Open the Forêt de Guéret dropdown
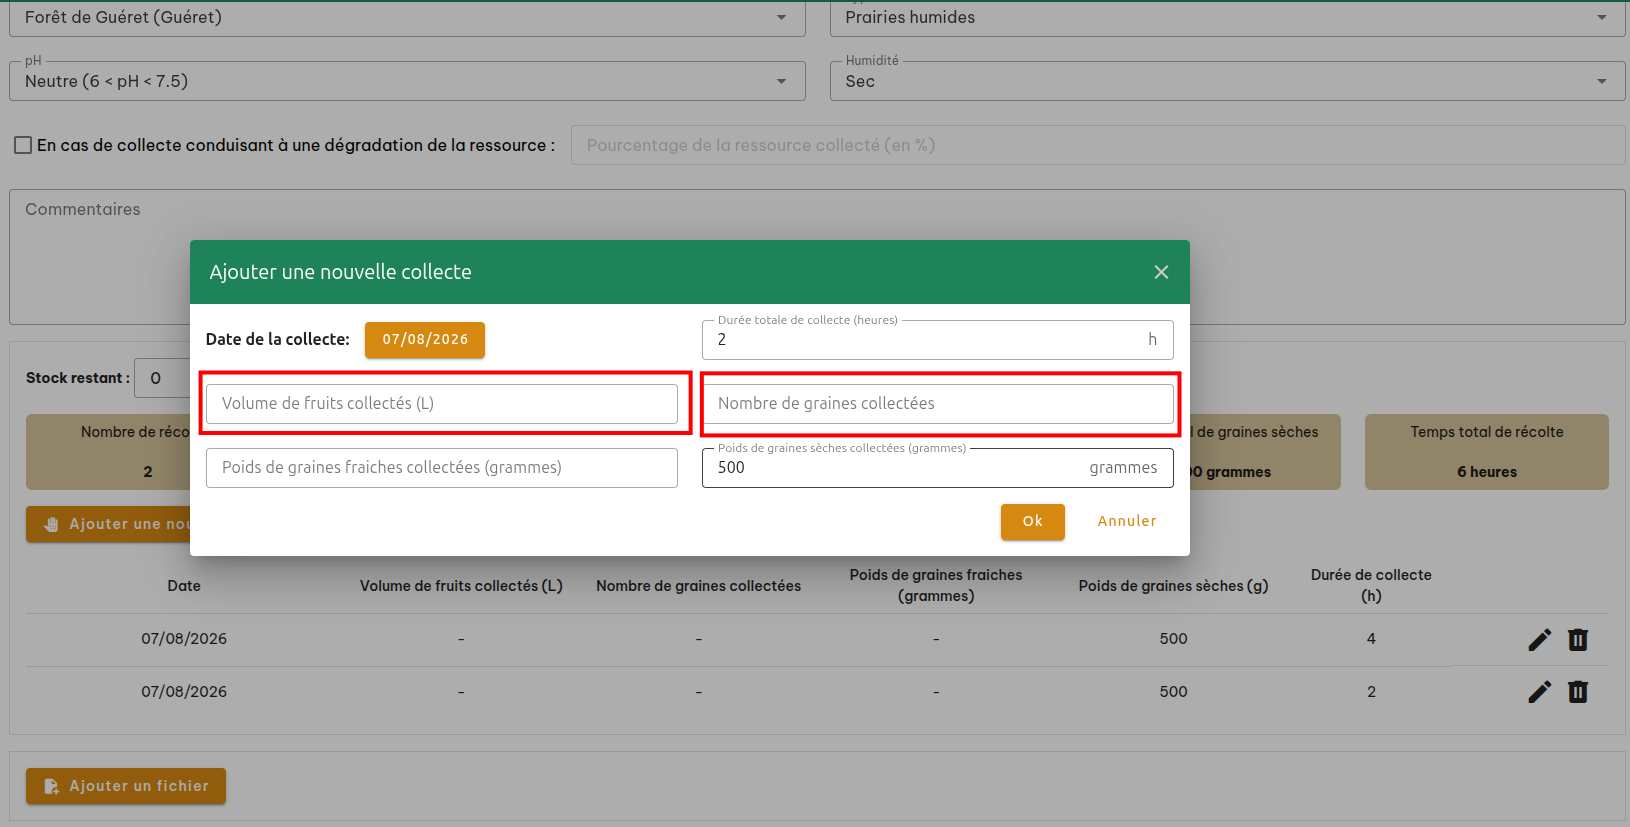This screenshot has width=1630, height=827. click(x=407, y=18)
